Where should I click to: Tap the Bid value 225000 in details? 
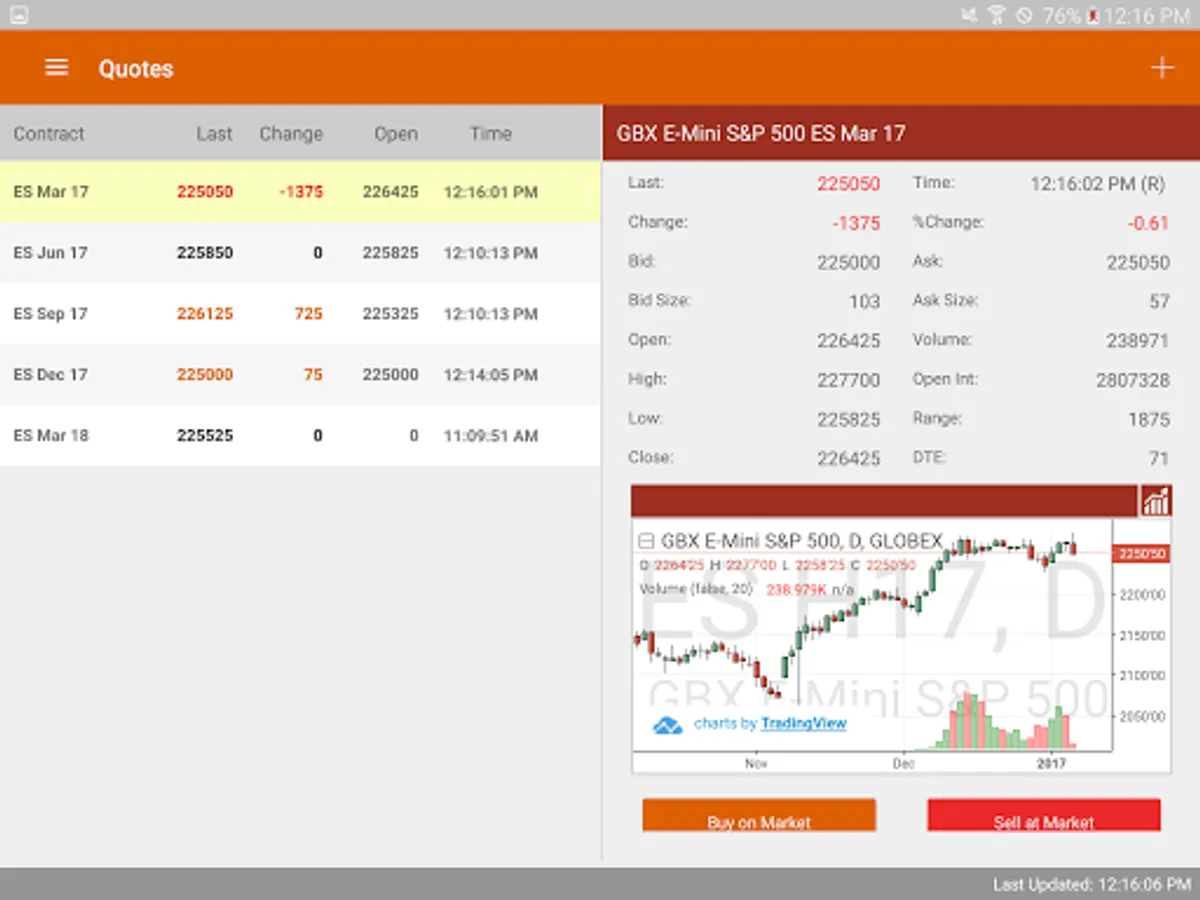tap(849, 263)
